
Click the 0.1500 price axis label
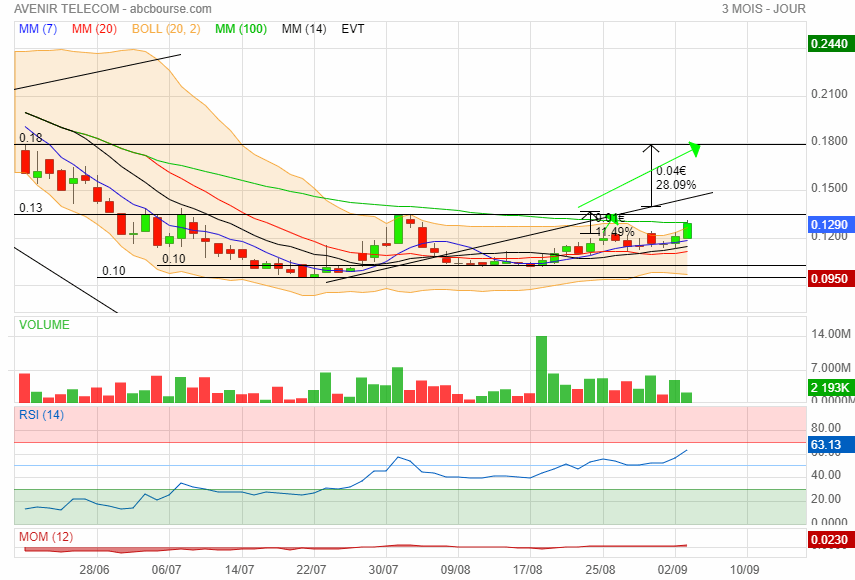point(829,188)
